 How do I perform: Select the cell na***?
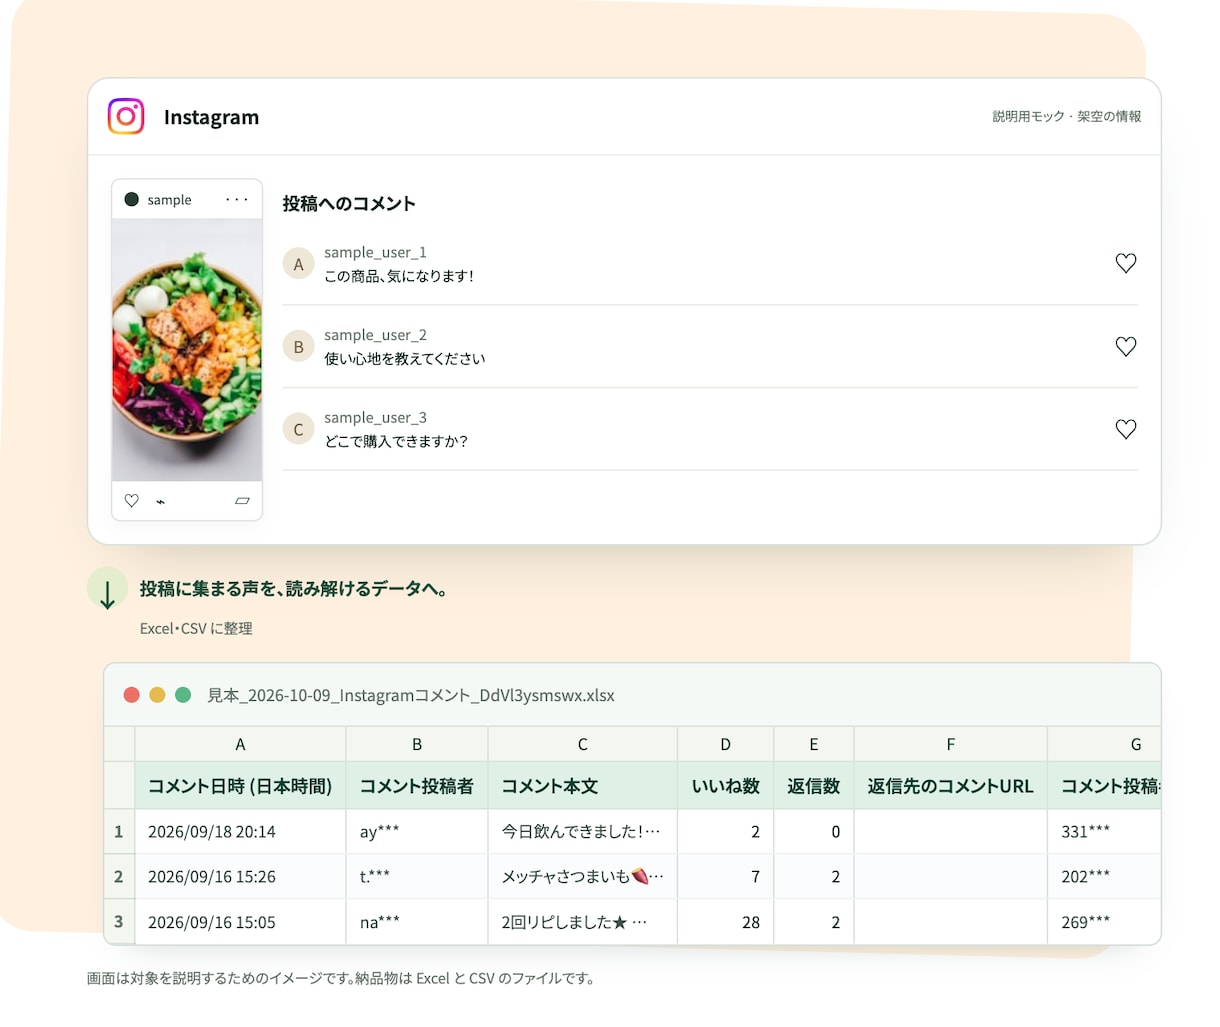click(x=417, y=922)
